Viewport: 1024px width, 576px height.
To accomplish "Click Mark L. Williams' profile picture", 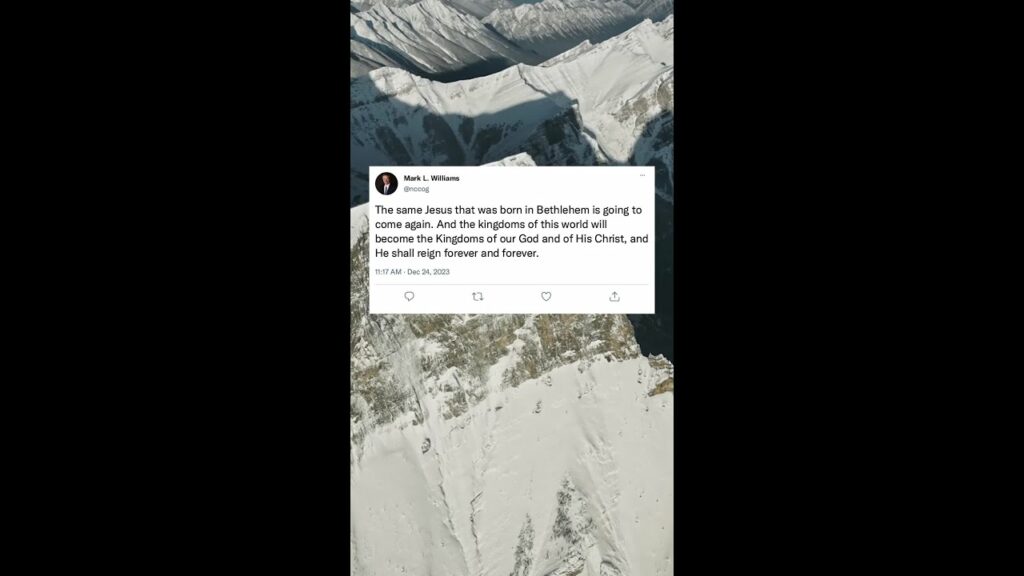I will (386, 184).
